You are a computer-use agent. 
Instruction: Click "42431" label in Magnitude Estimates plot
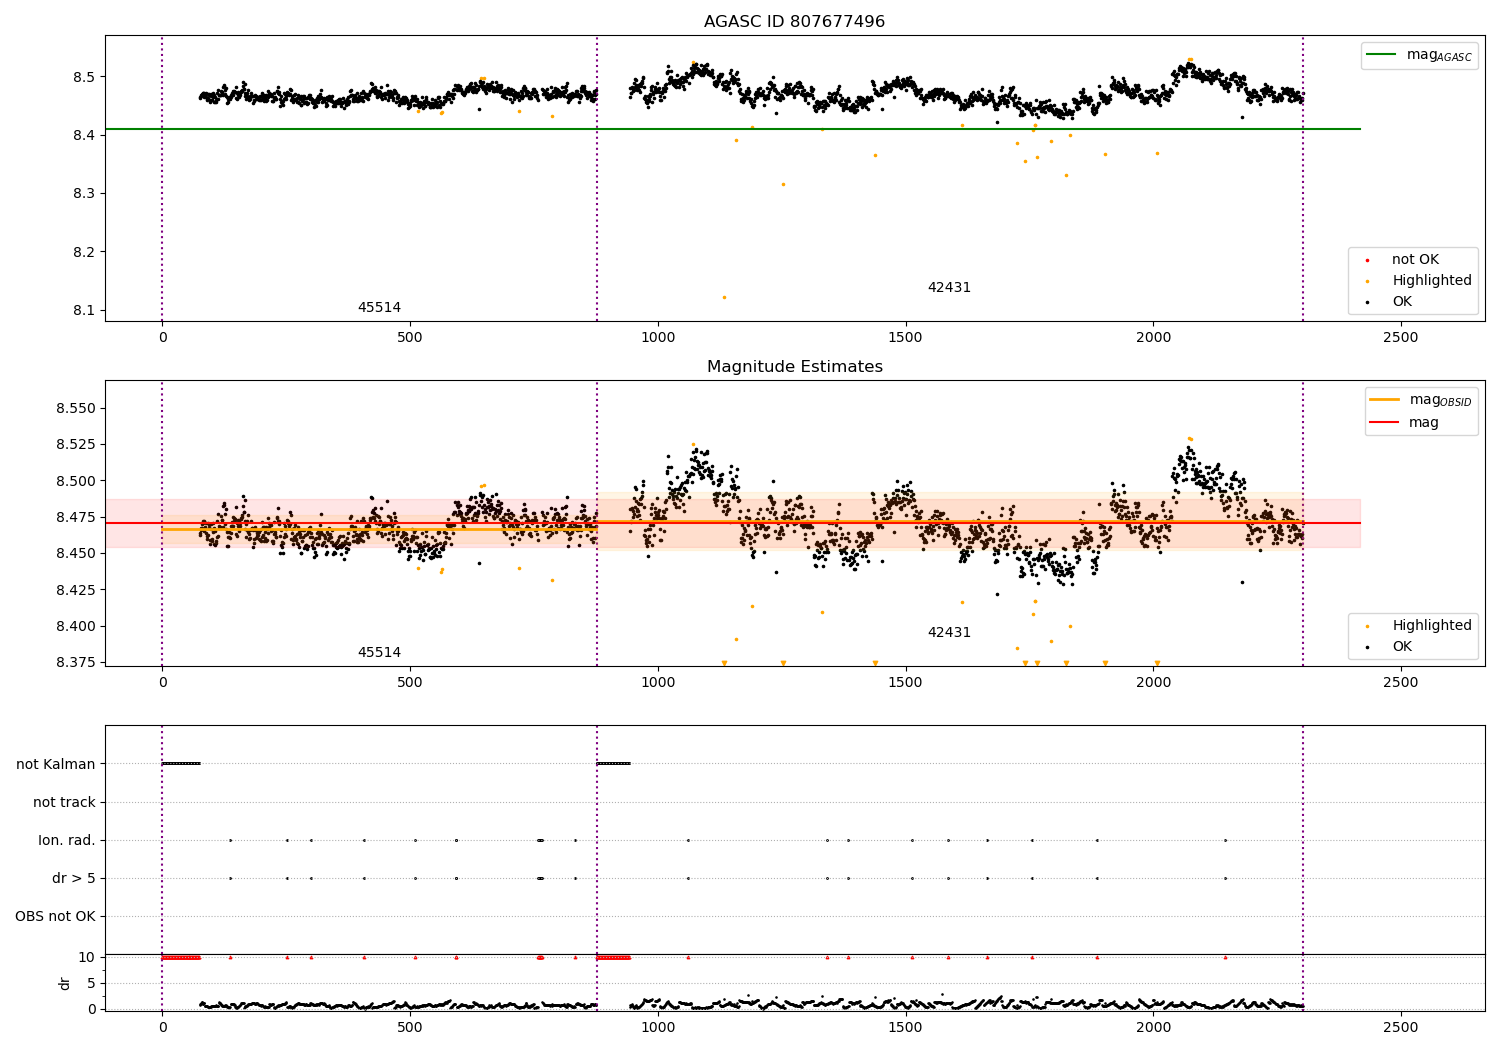click(x=949, y=633)
